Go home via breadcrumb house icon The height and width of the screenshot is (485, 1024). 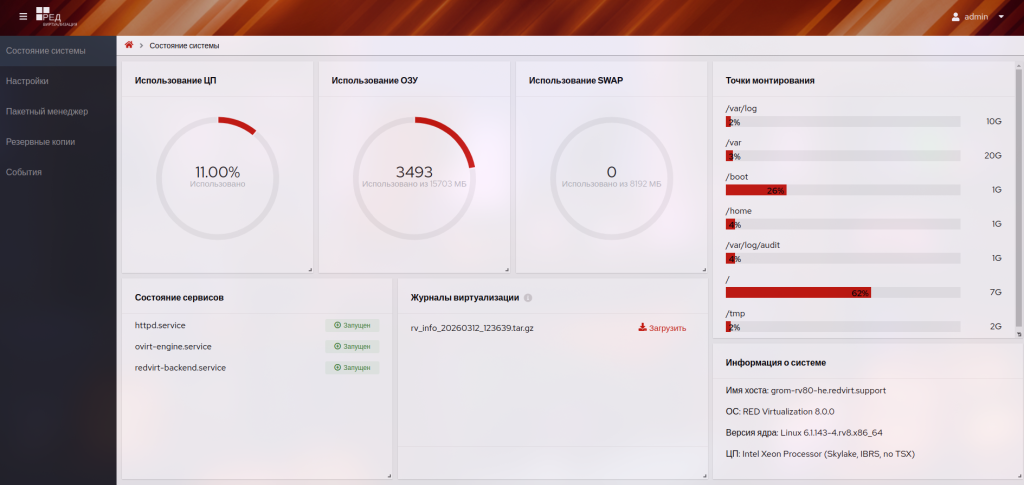(129, 45)
